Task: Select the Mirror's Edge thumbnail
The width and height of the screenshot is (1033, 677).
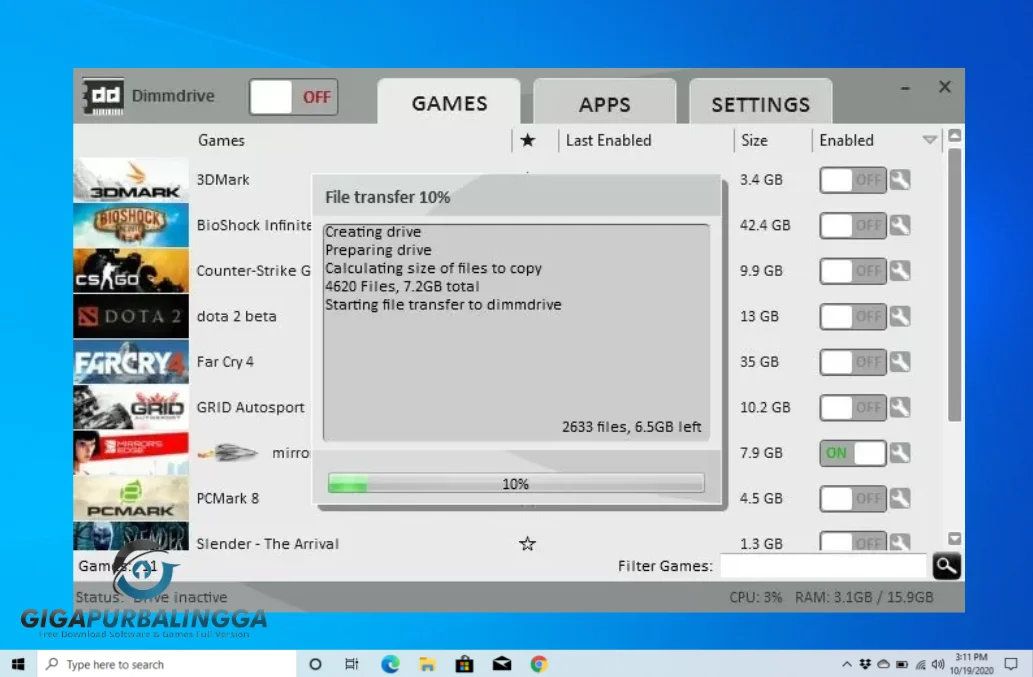Action: (131, 453)
